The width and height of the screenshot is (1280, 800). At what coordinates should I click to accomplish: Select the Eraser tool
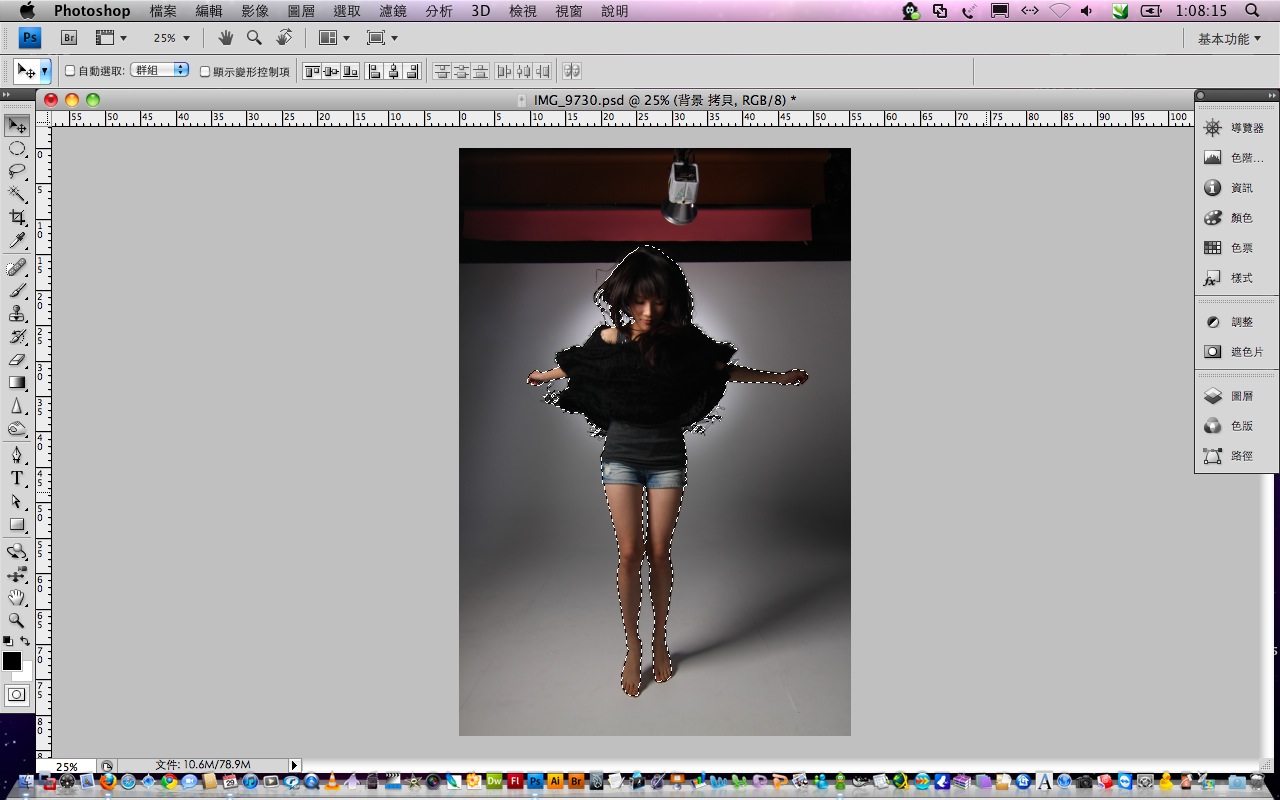coord(17,359)
